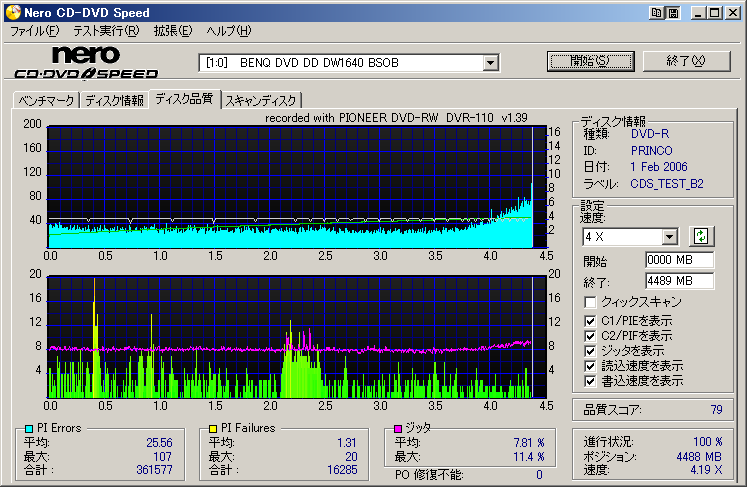Toggle the クイックスキャン checkbox
The image size is (747, 487).
[x=590, y=302]
